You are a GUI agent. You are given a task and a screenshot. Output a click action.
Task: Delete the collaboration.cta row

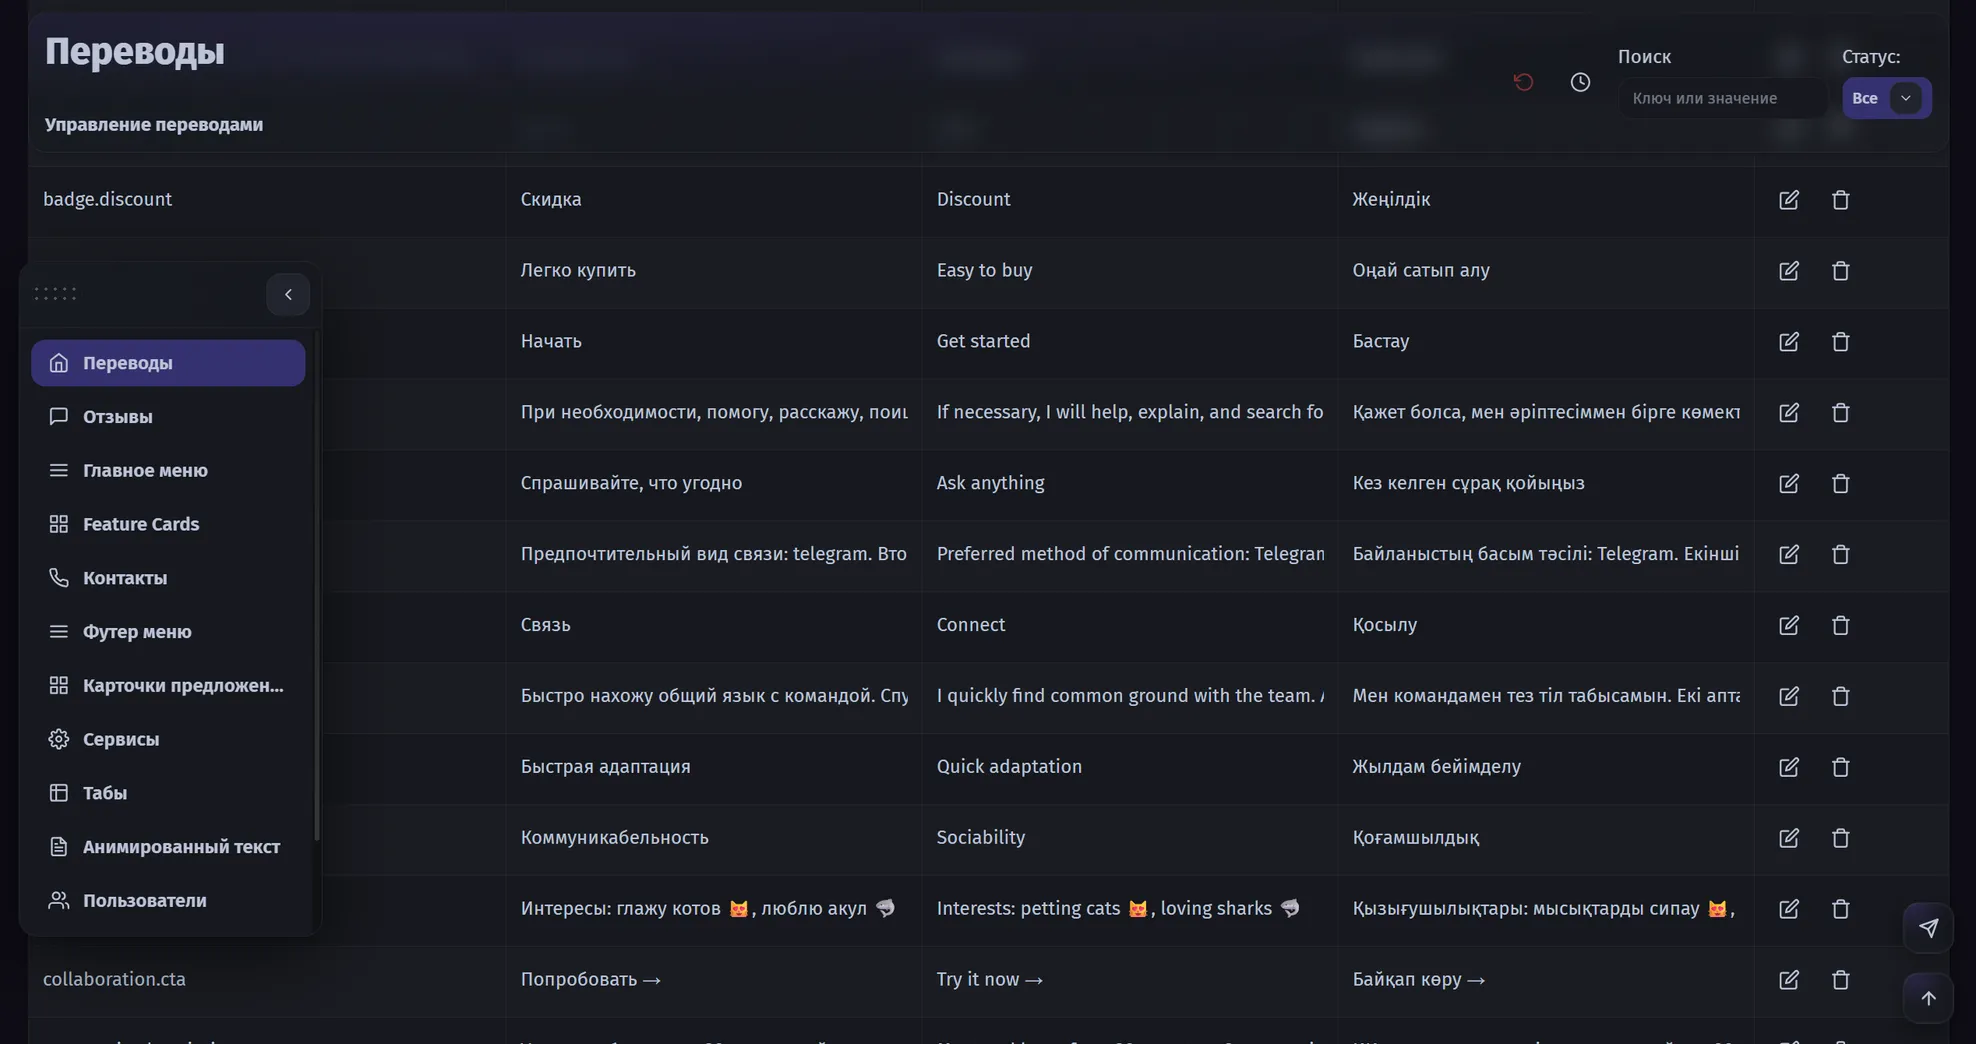(1841, 980)
